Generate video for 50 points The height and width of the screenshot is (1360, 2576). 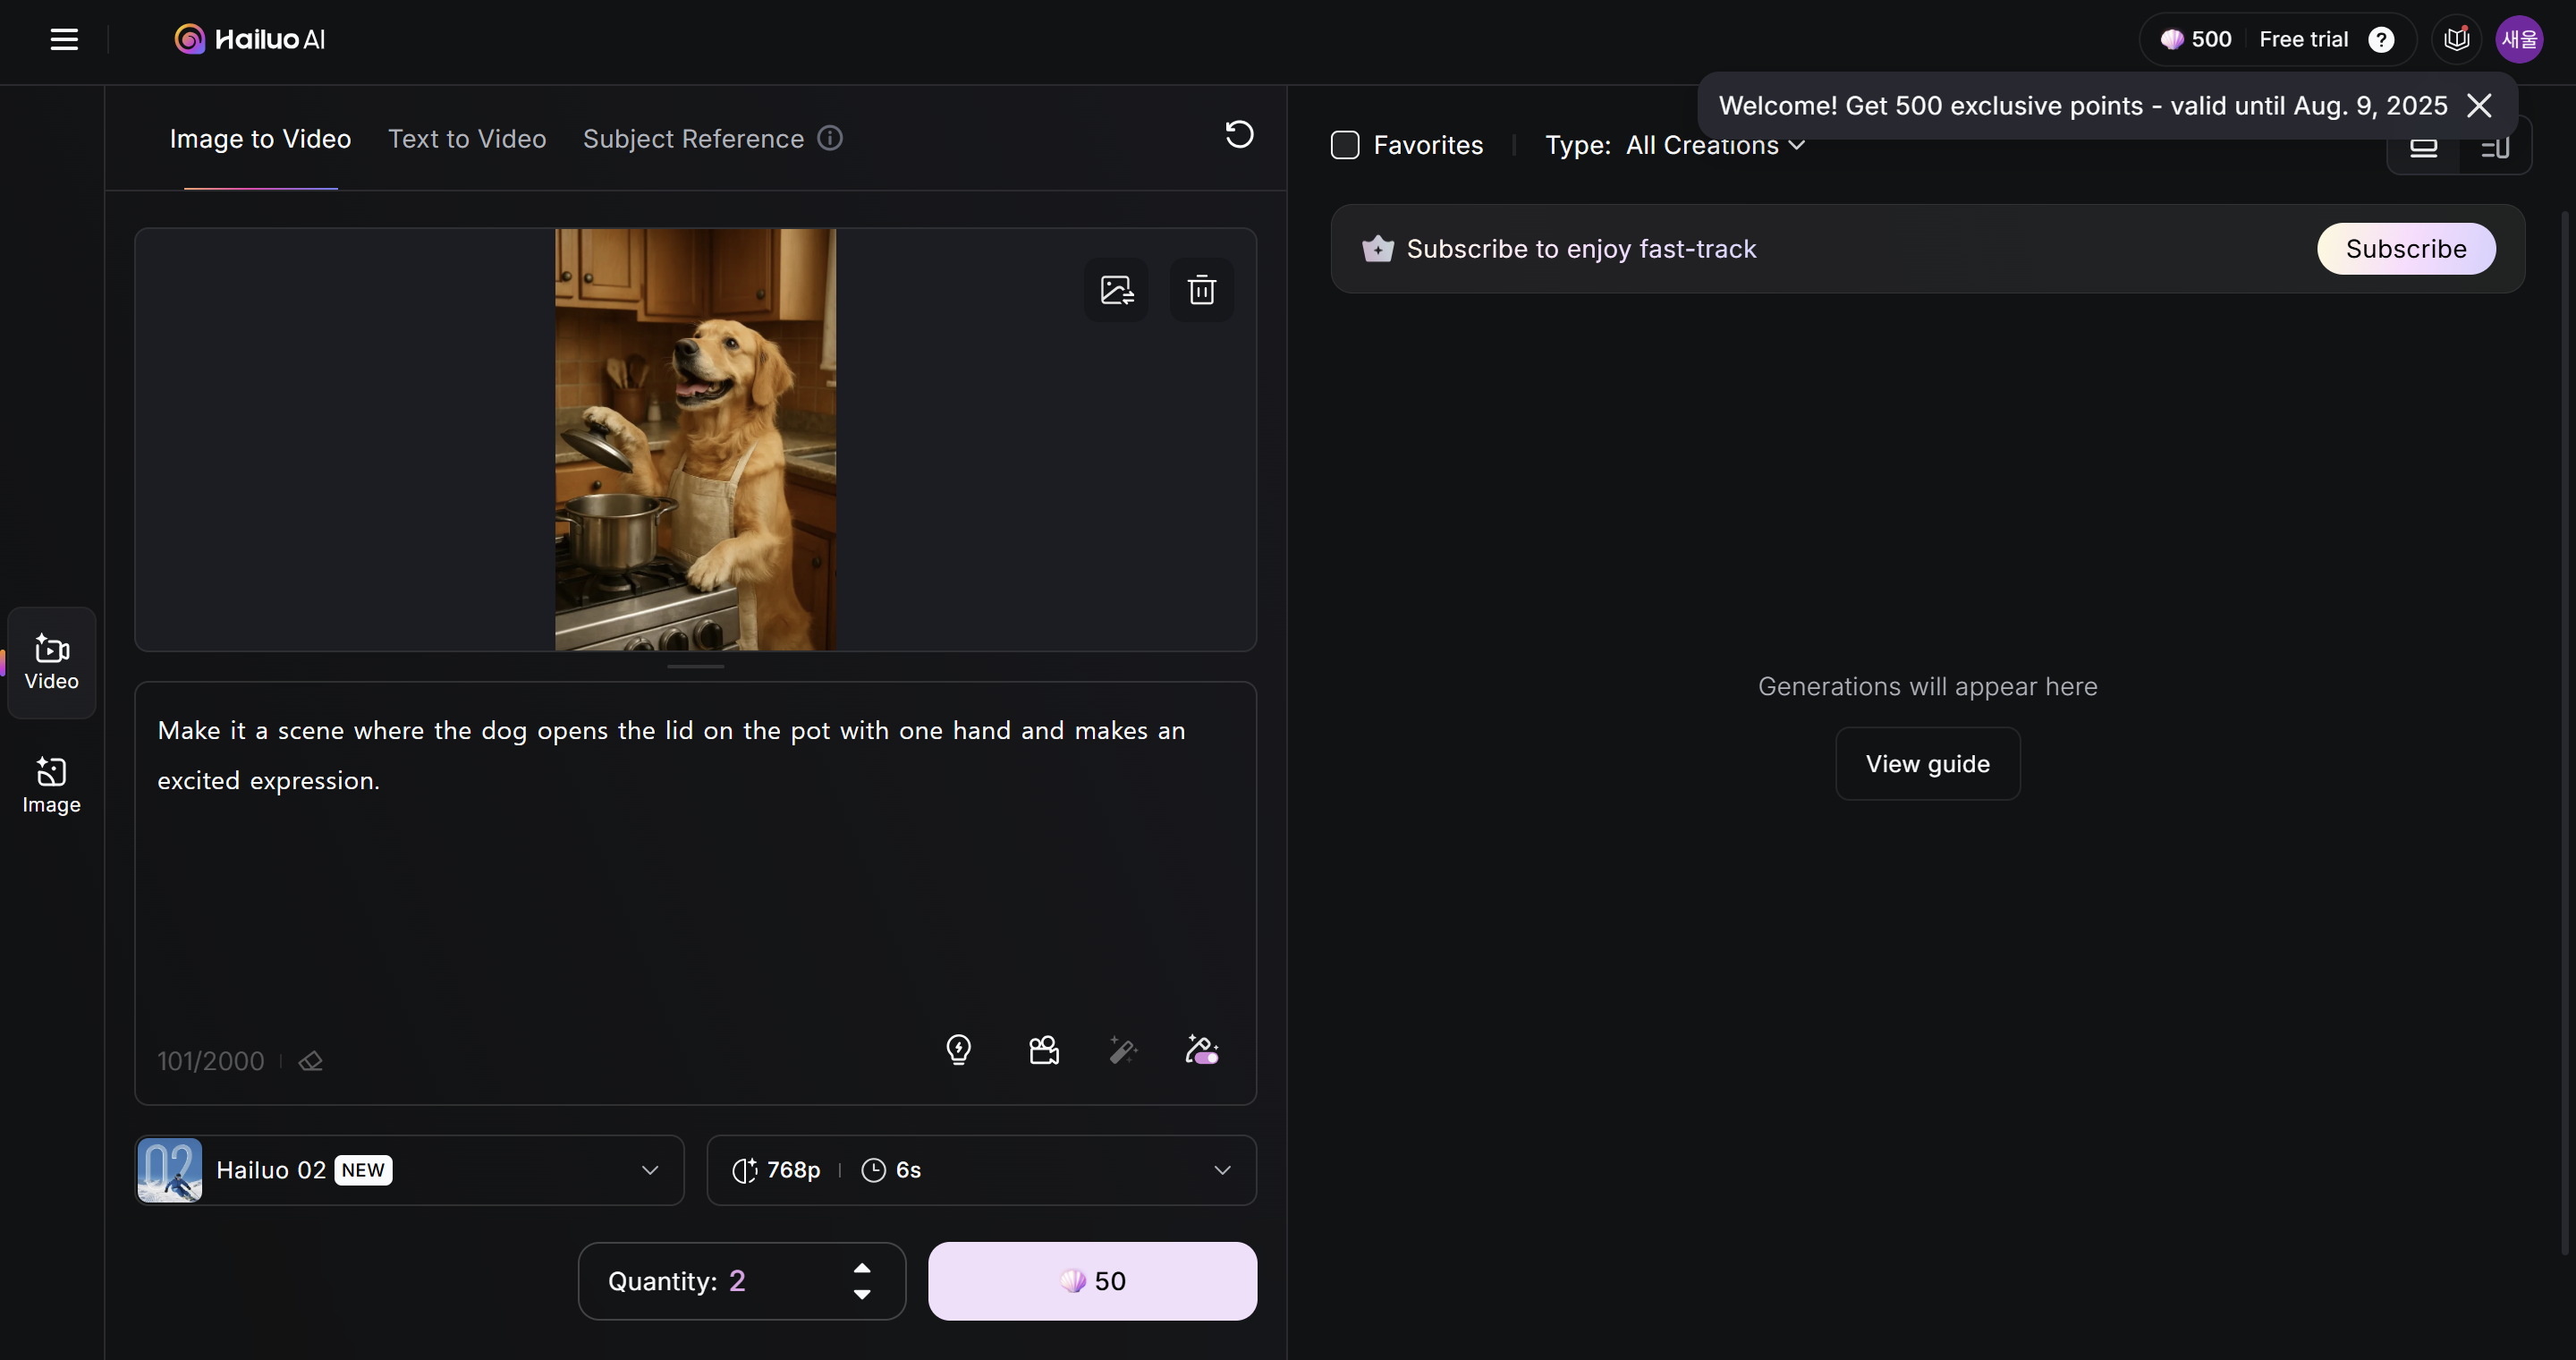tap(1092, 1281)
